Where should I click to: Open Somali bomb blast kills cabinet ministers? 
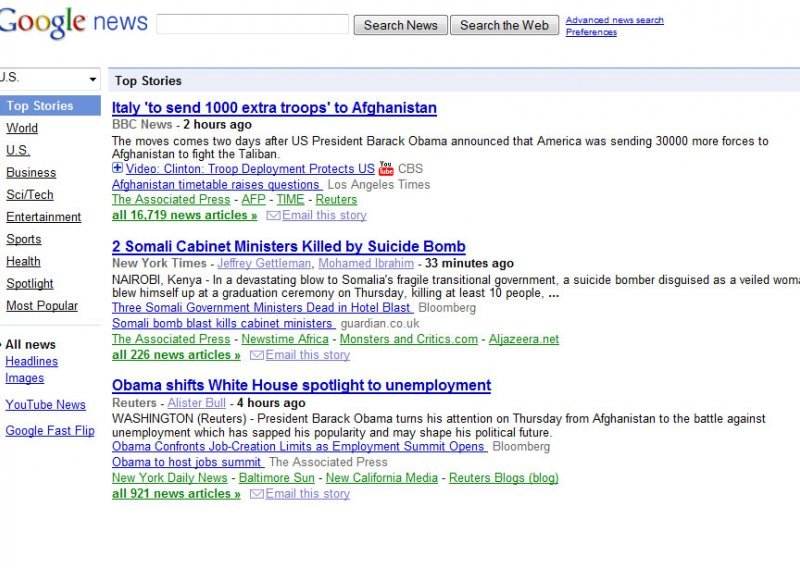[223, 324]
